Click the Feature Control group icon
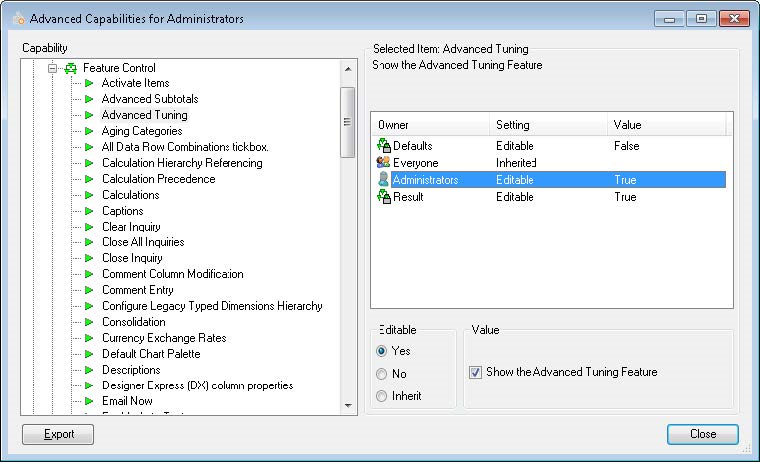760x462 pixels. [x=70, y=68]
